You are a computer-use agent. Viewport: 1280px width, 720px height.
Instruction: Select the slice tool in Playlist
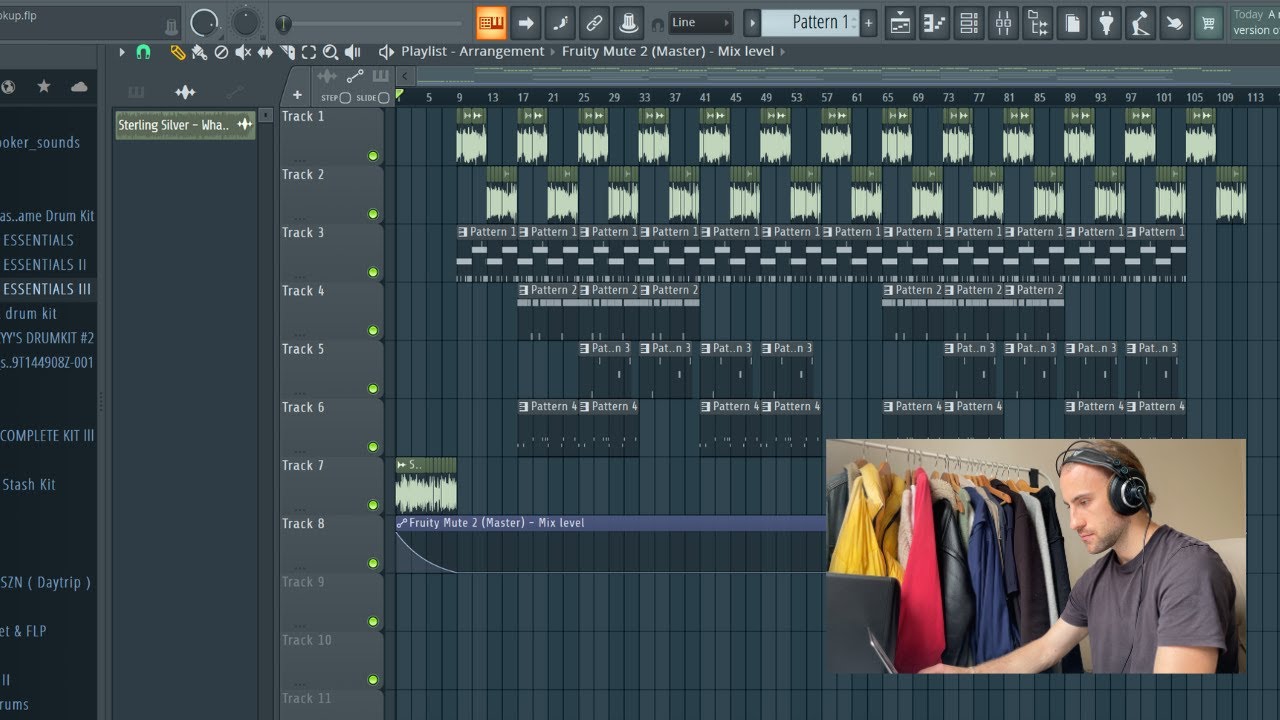coord(287,52)
